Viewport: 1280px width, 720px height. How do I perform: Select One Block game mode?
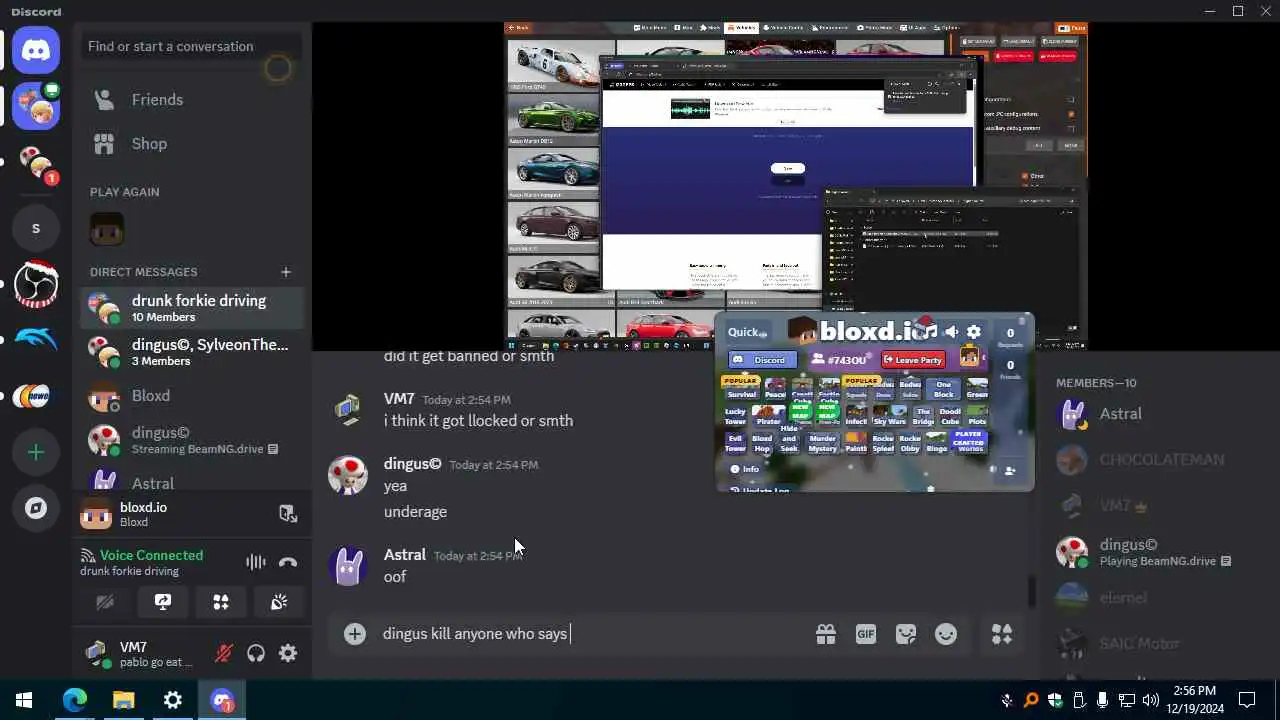coord(943,389)
